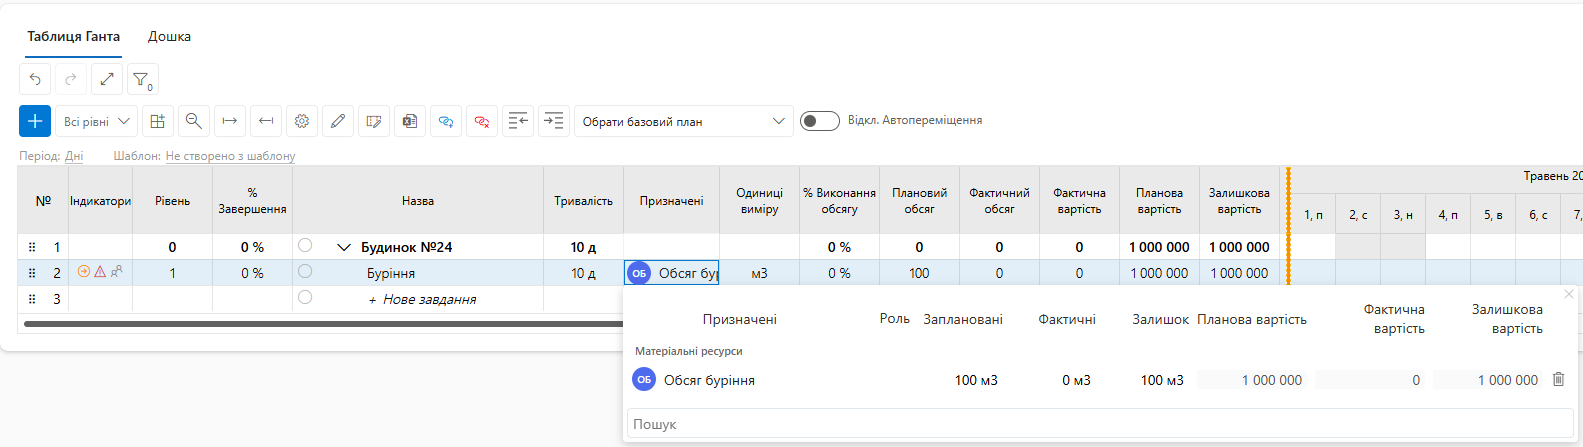Click the Залишкова вартість 1 000 000 field in popup
This screenshot has width=1583, height=447.
1488,380
